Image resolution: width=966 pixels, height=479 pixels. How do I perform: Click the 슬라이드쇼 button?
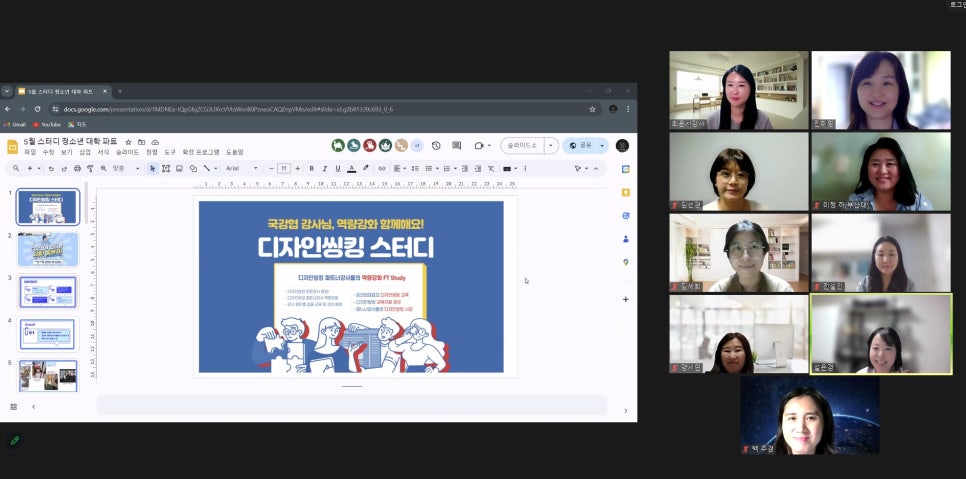[522, 145]
